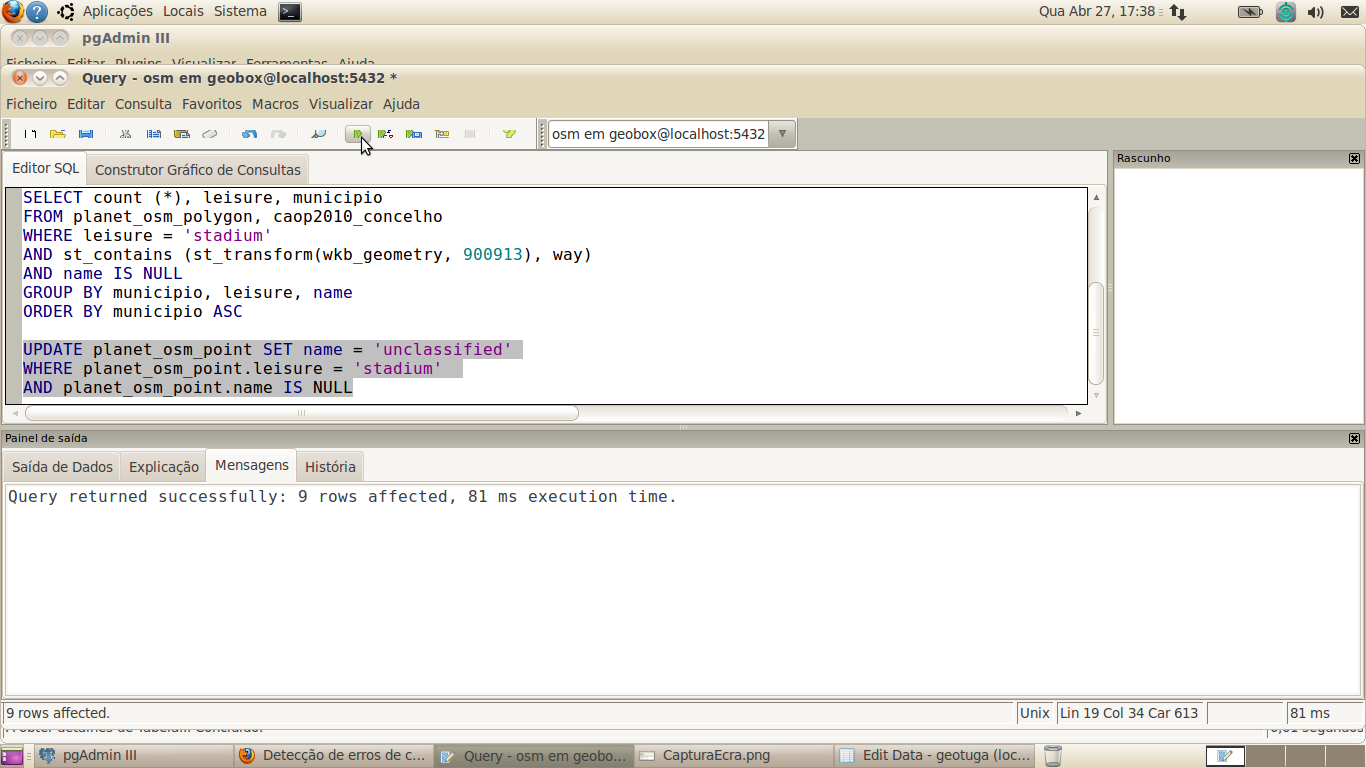The image size is (1366, 768).
Task: Redo the last undone edit
Action: (278, 134)
